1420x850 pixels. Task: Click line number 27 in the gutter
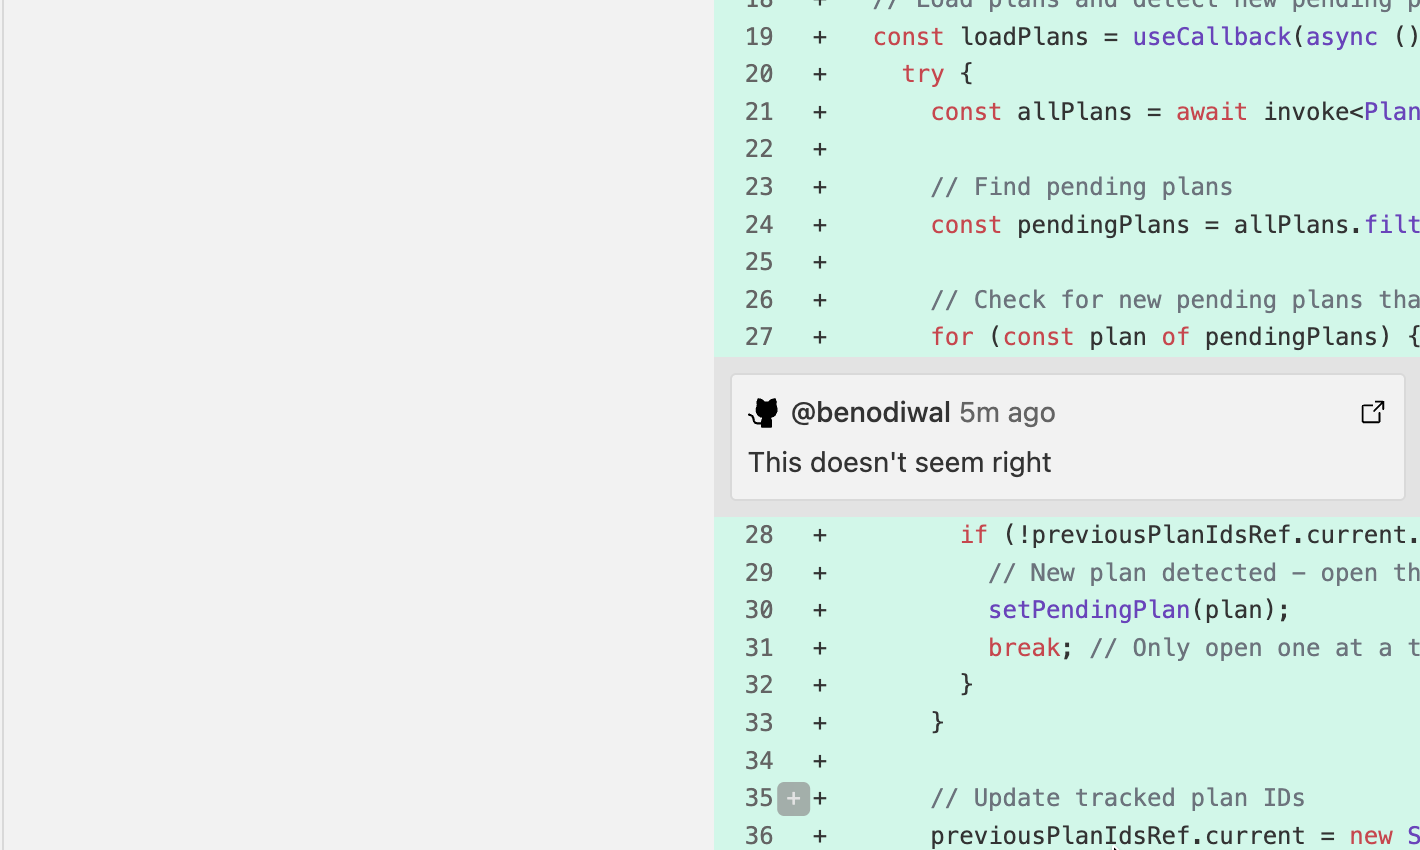click(758, 336)
